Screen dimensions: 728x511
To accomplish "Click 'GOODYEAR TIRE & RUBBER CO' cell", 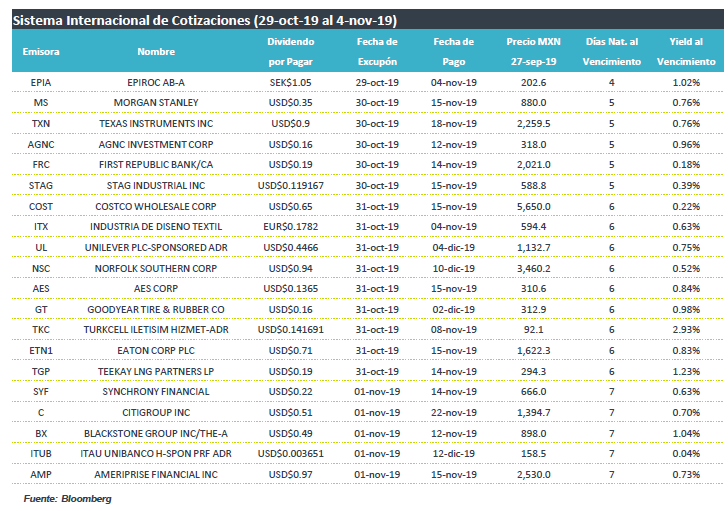I will [156, 309].
